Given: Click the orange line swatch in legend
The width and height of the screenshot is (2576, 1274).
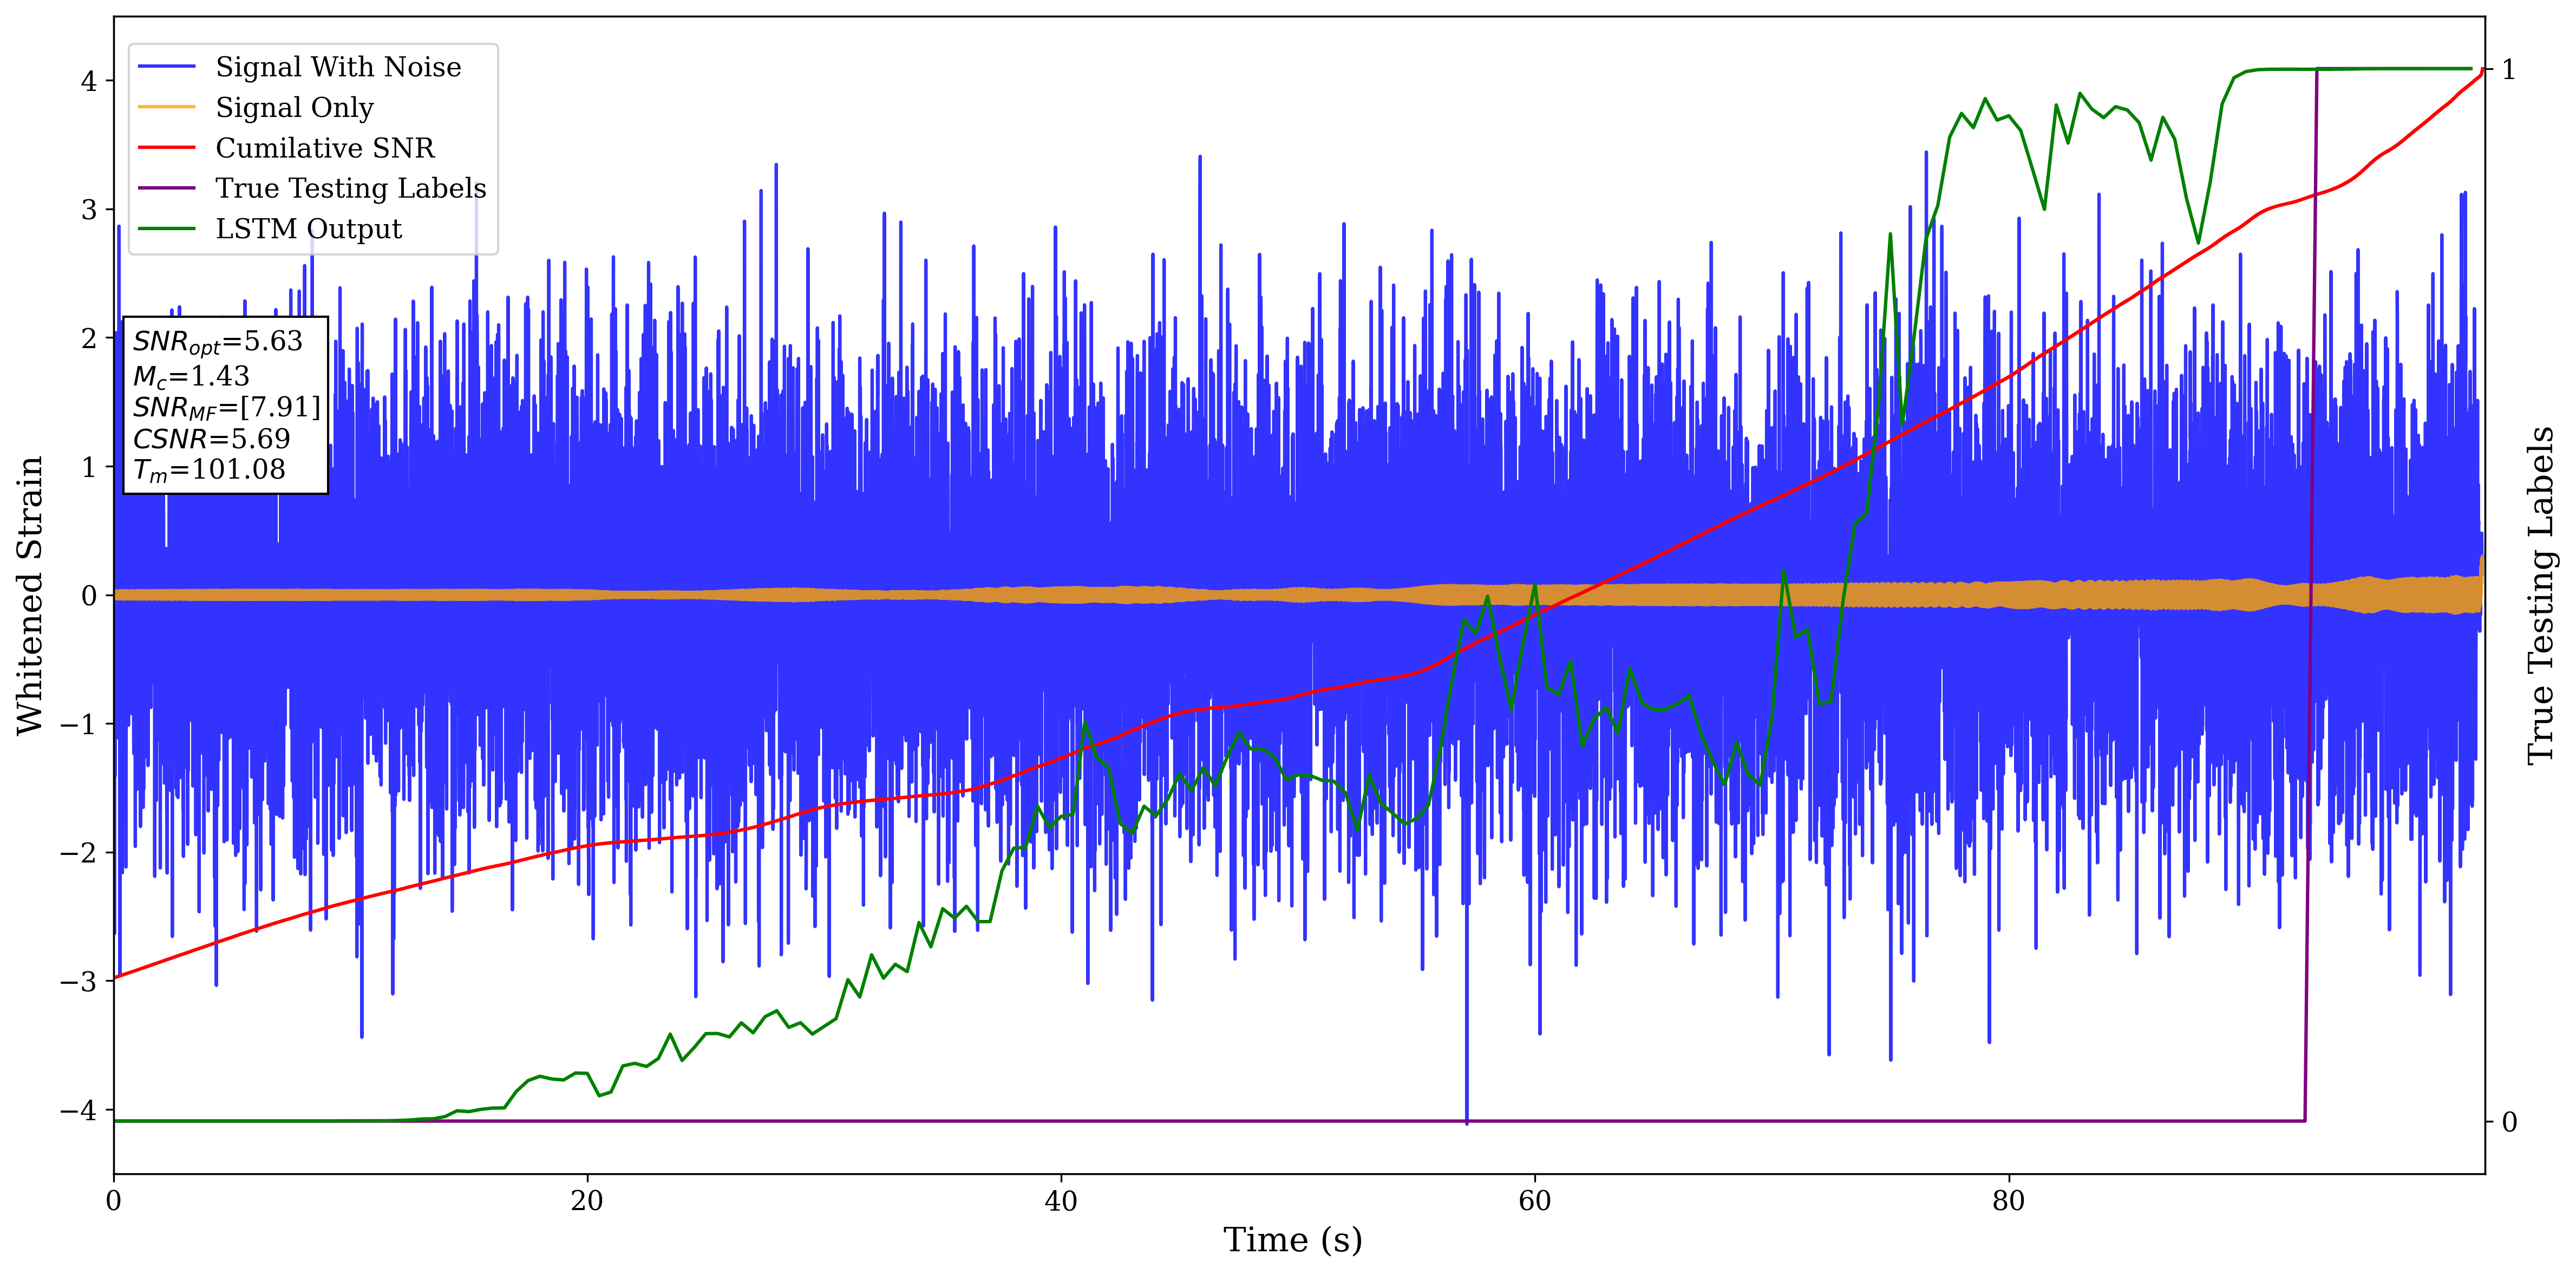Looking at the screenshot, I should click(x=166, y=107).
